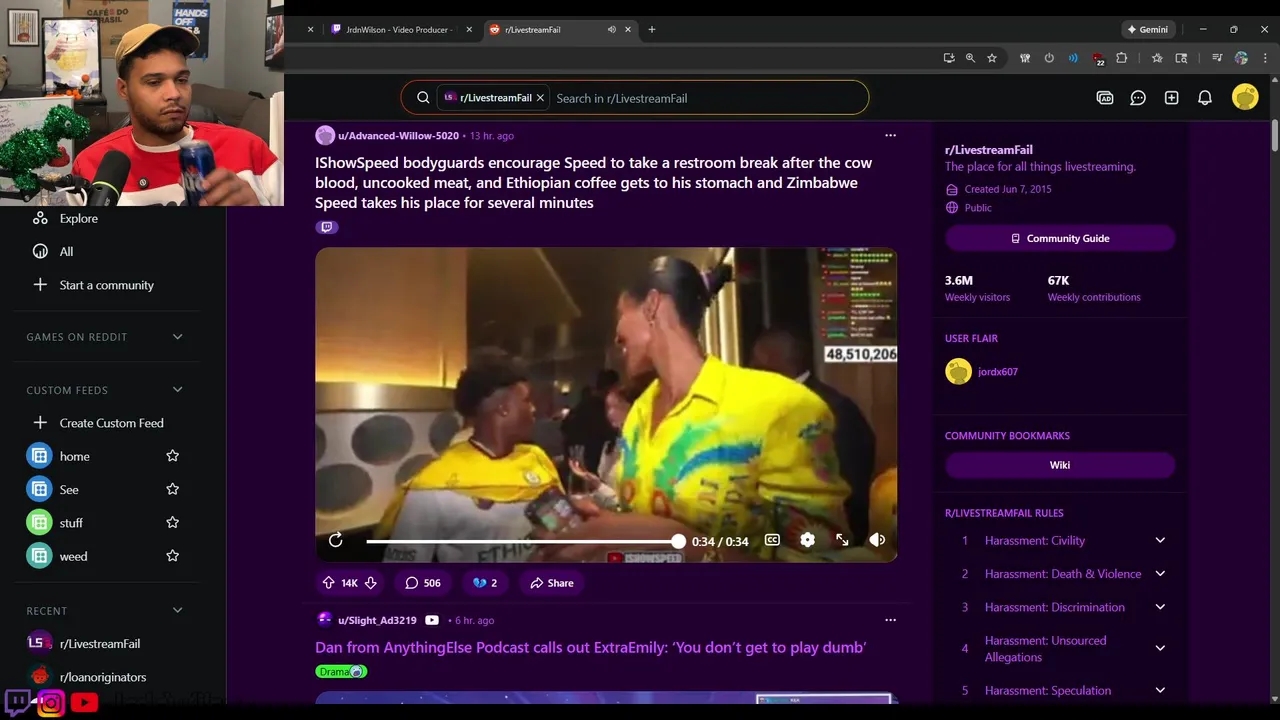
Task: Open Chrome media controls icon
Action: (1217, 58)
